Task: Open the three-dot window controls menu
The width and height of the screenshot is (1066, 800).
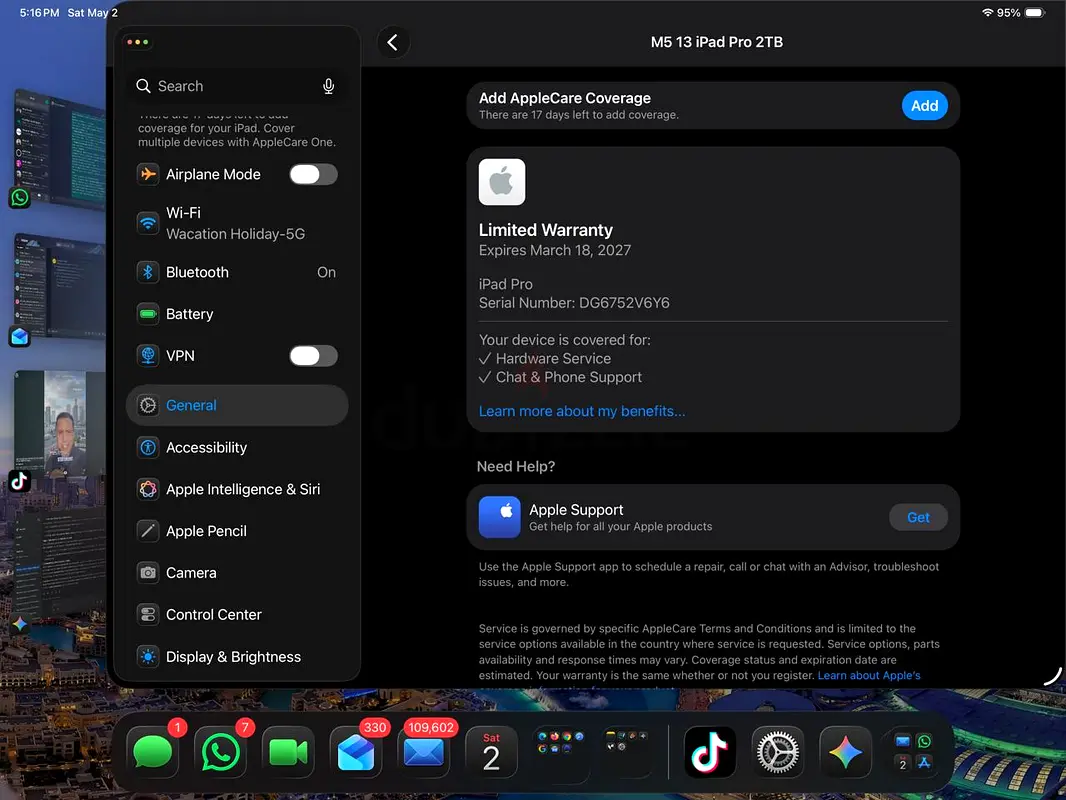Action: (138, 42)
